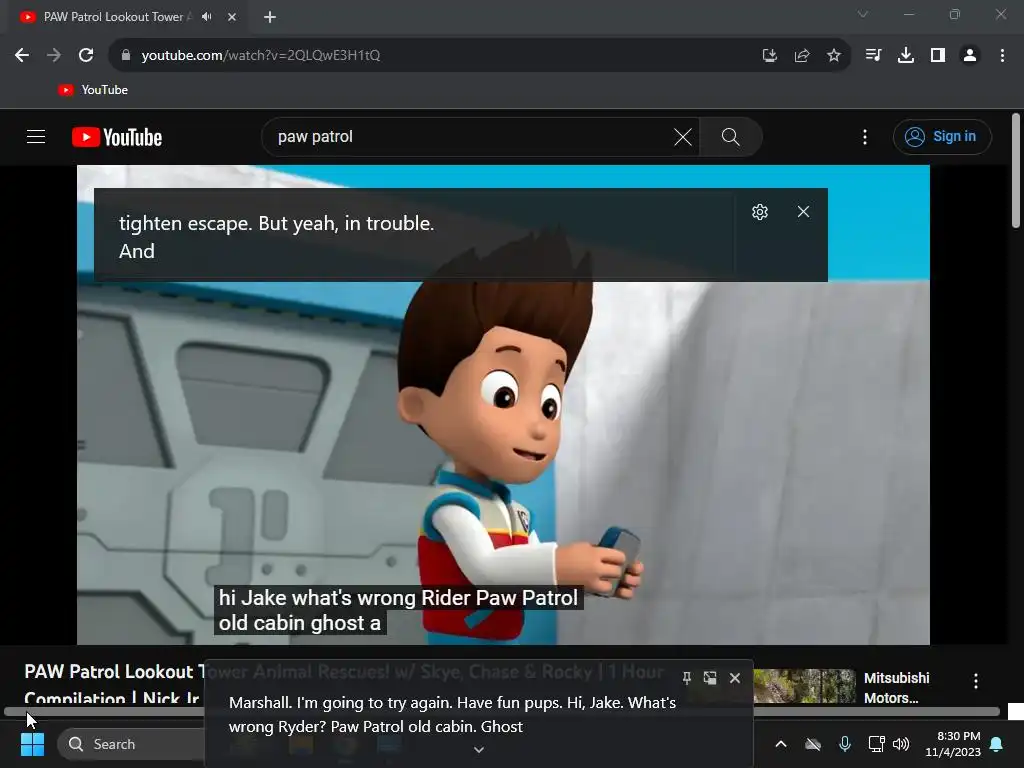The width and height of the screenshot is (1024, 768).
Task: Click the youtube.com address bar URL
Action: tap(261, 56)
